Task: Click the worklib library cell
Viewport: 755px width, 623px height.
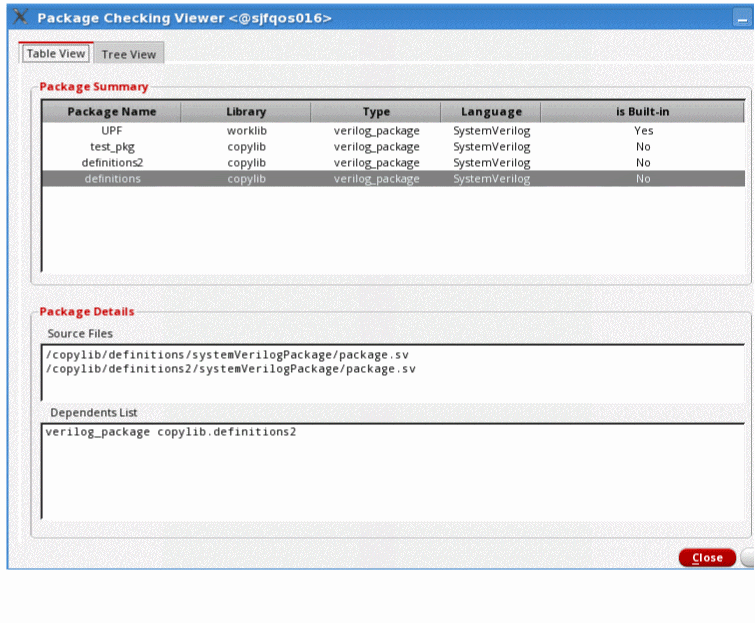Action: (x=246, y=131)
